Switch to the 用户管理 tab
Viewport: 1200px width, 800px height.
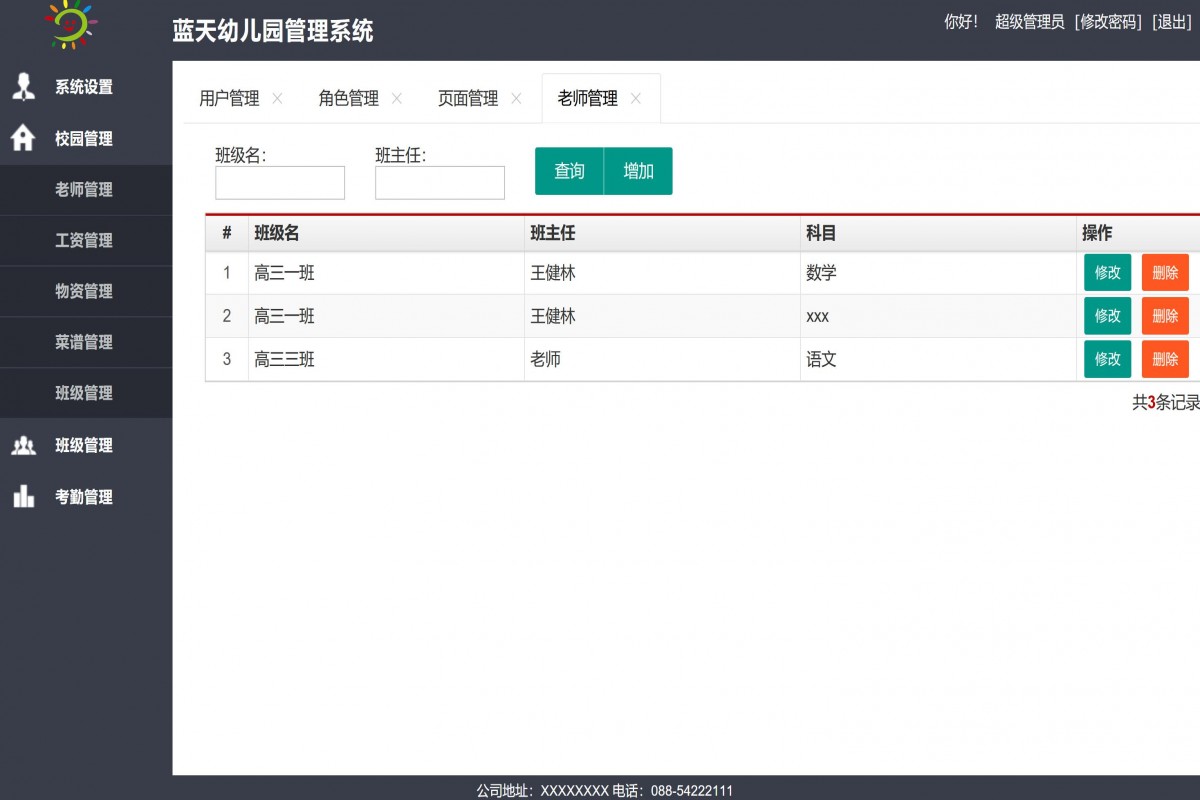point(228,99)
